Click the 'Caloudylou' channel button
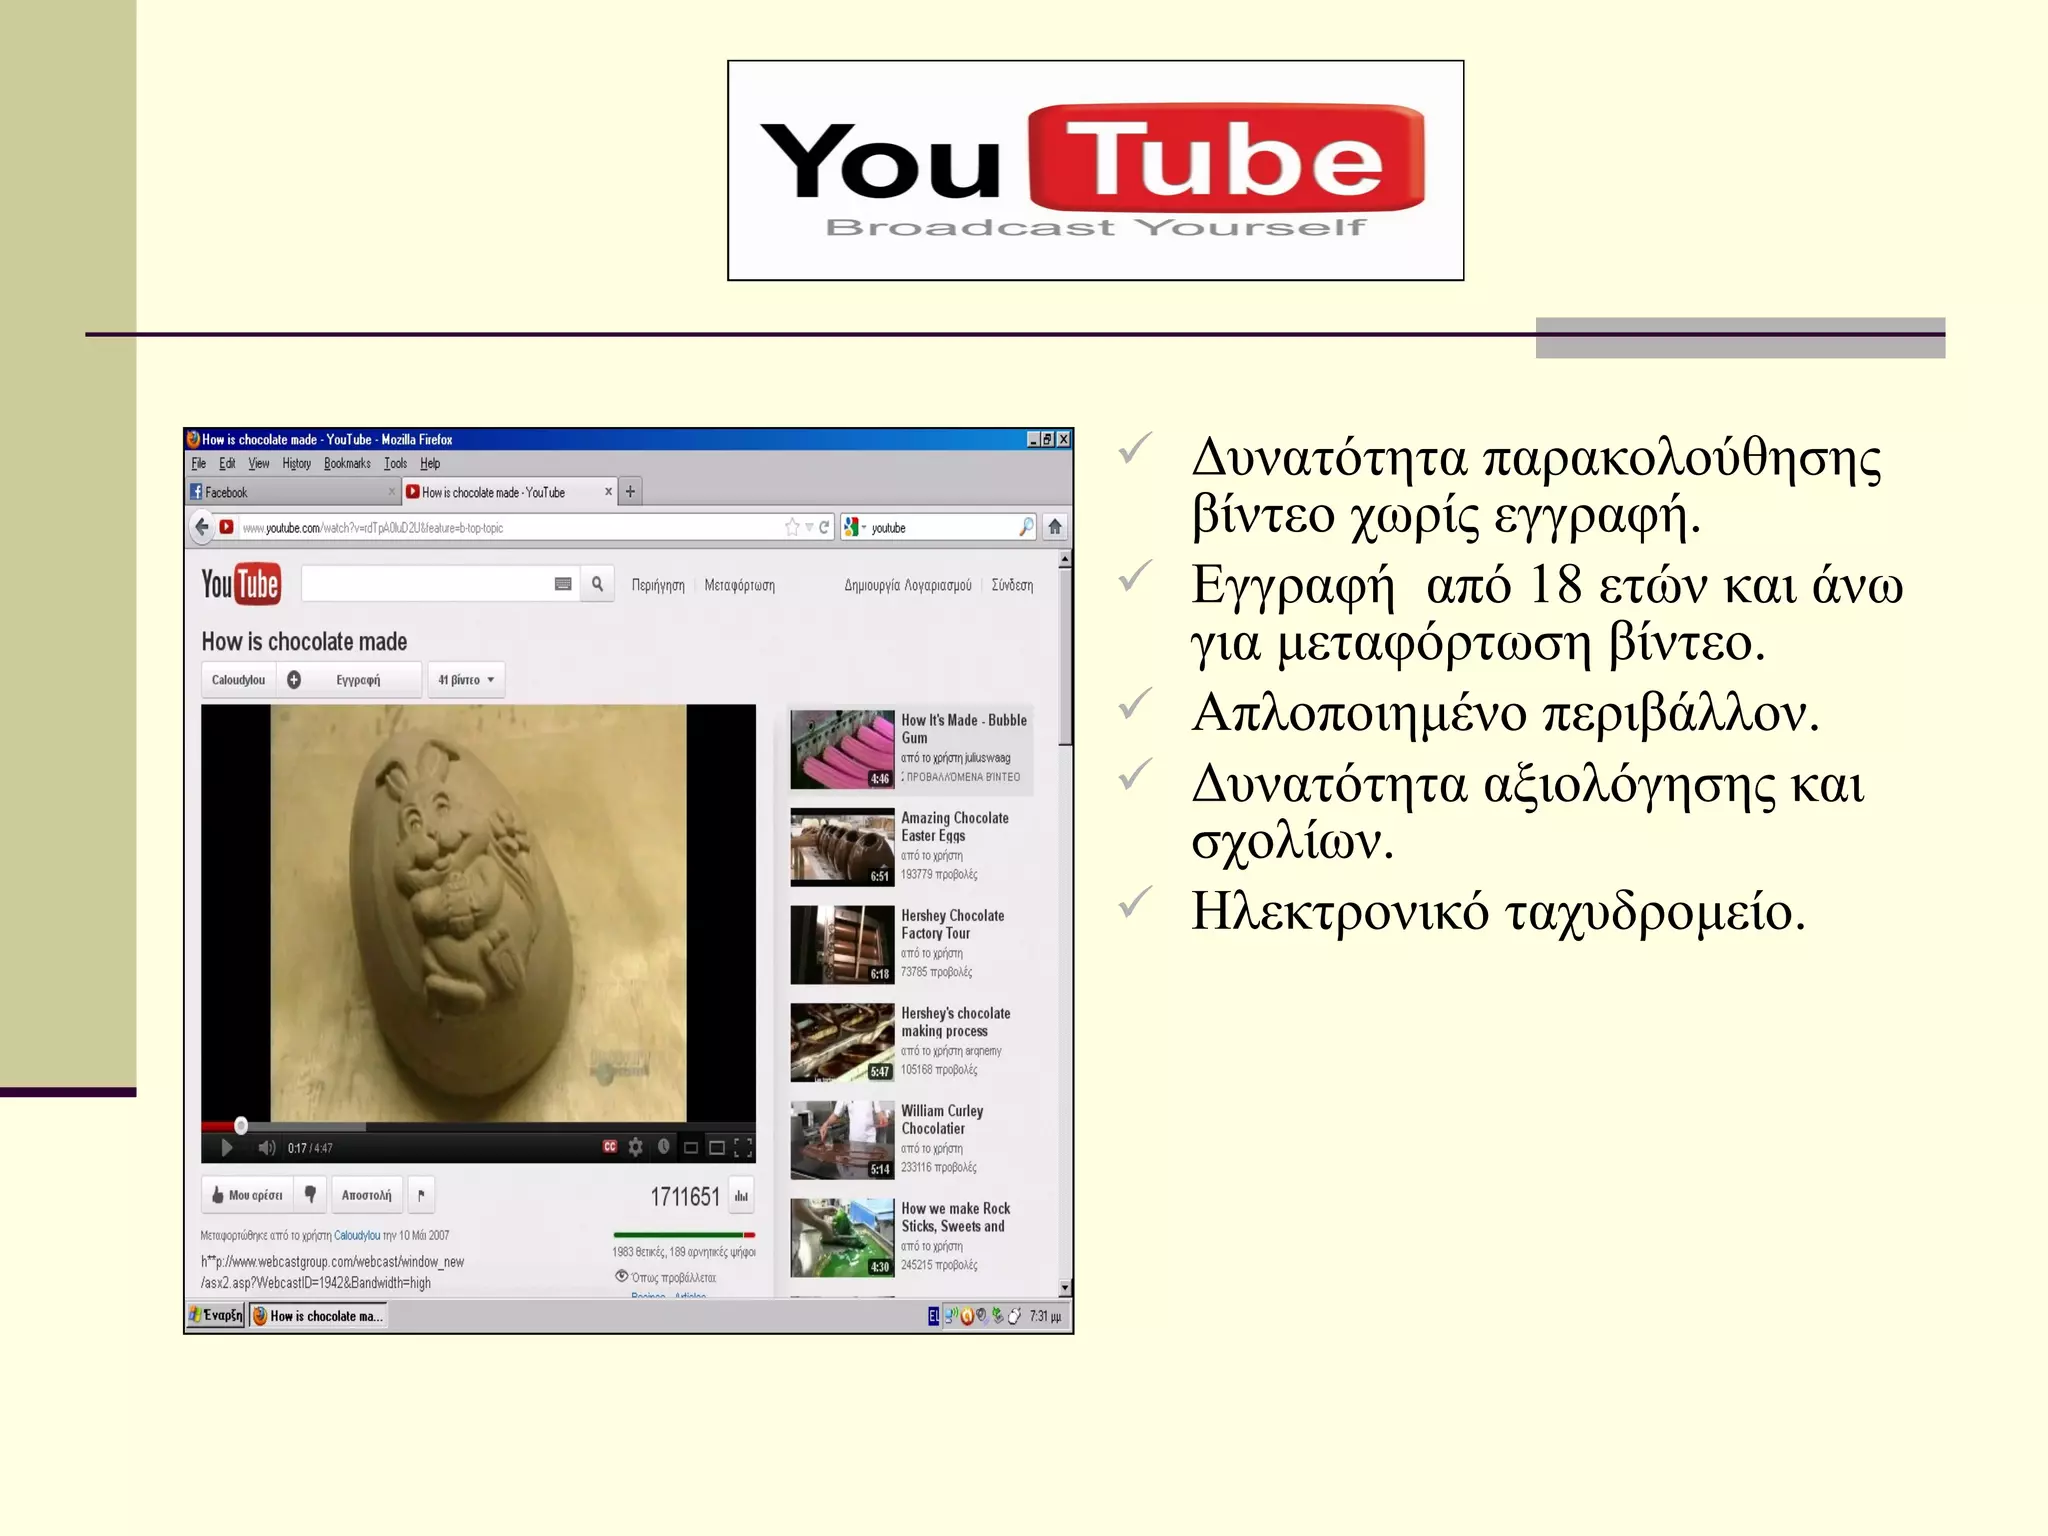Screen dimensions: 2048x1536 [x=238, y=680]
